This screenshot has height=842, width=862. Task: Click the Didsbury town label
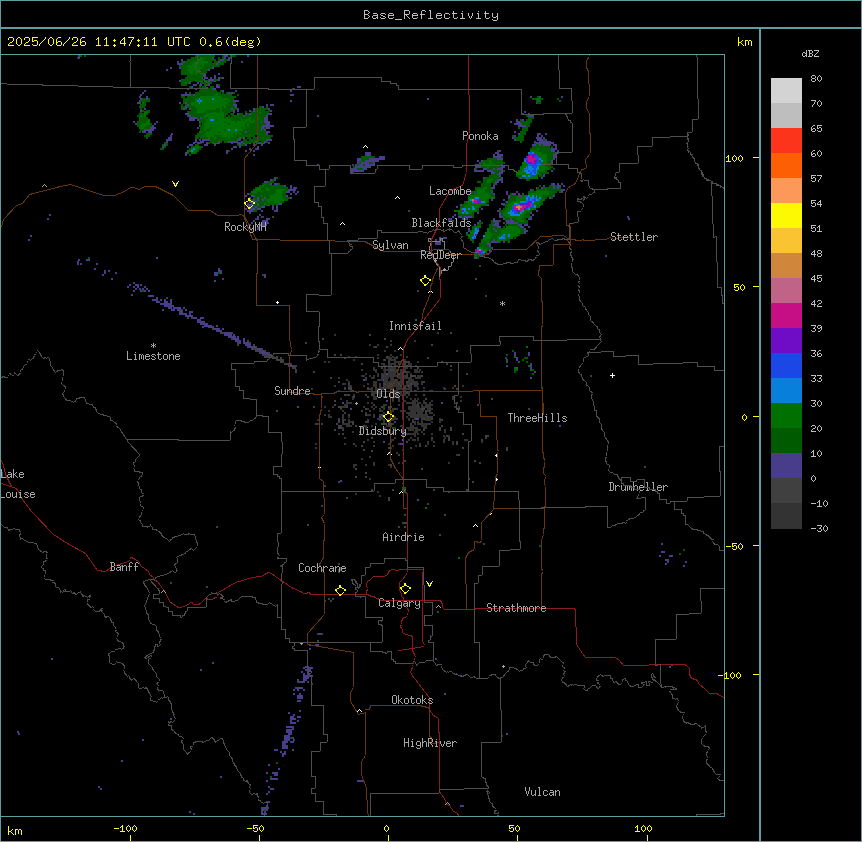pyautogui.click(x=383, y=431)
